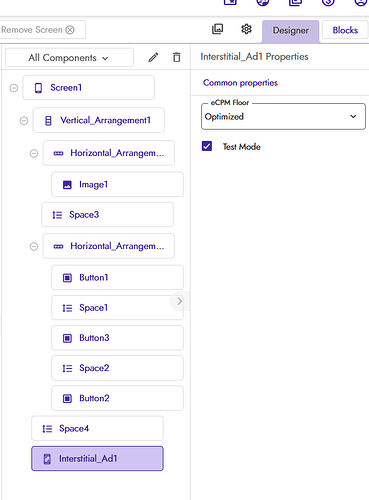Click the Remove Screen button
This screenshot has width=369, height=500.
click(42, 30)
